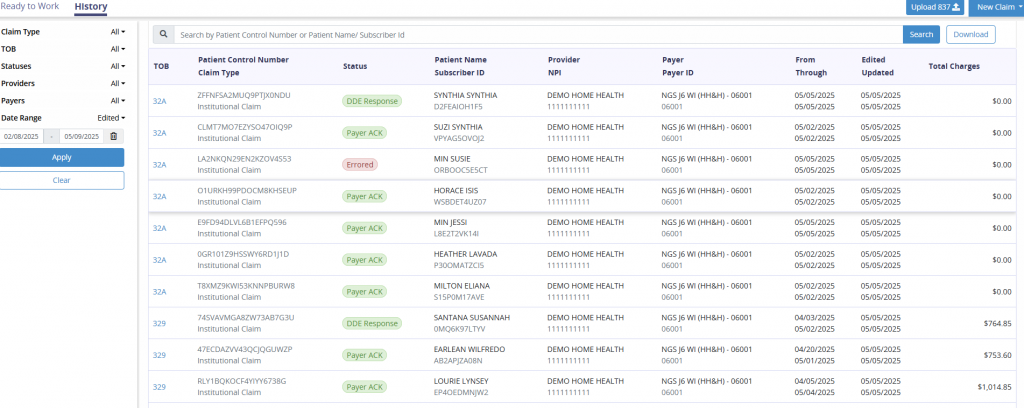Click patient name MIN JESSI
This screenshot has height=408, width=1024.
point(451,222)
